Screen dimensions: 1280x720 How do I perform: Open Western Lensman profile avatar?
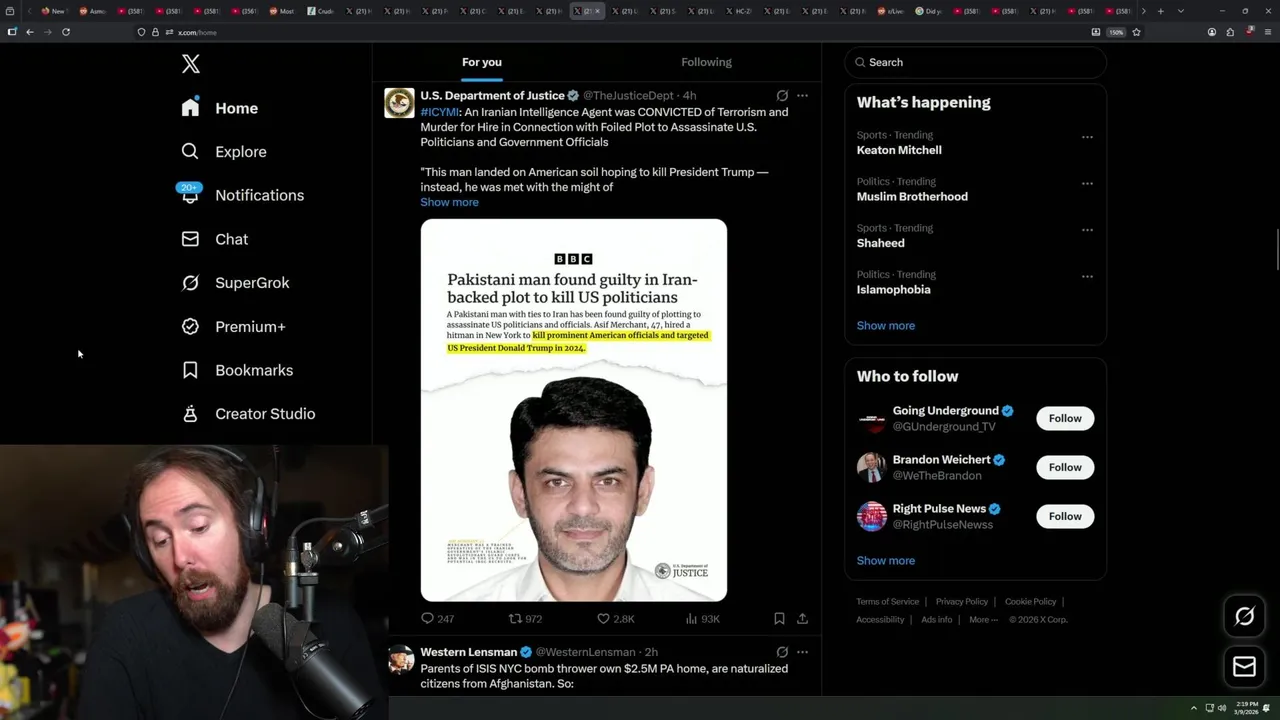(x=400, y=659)
